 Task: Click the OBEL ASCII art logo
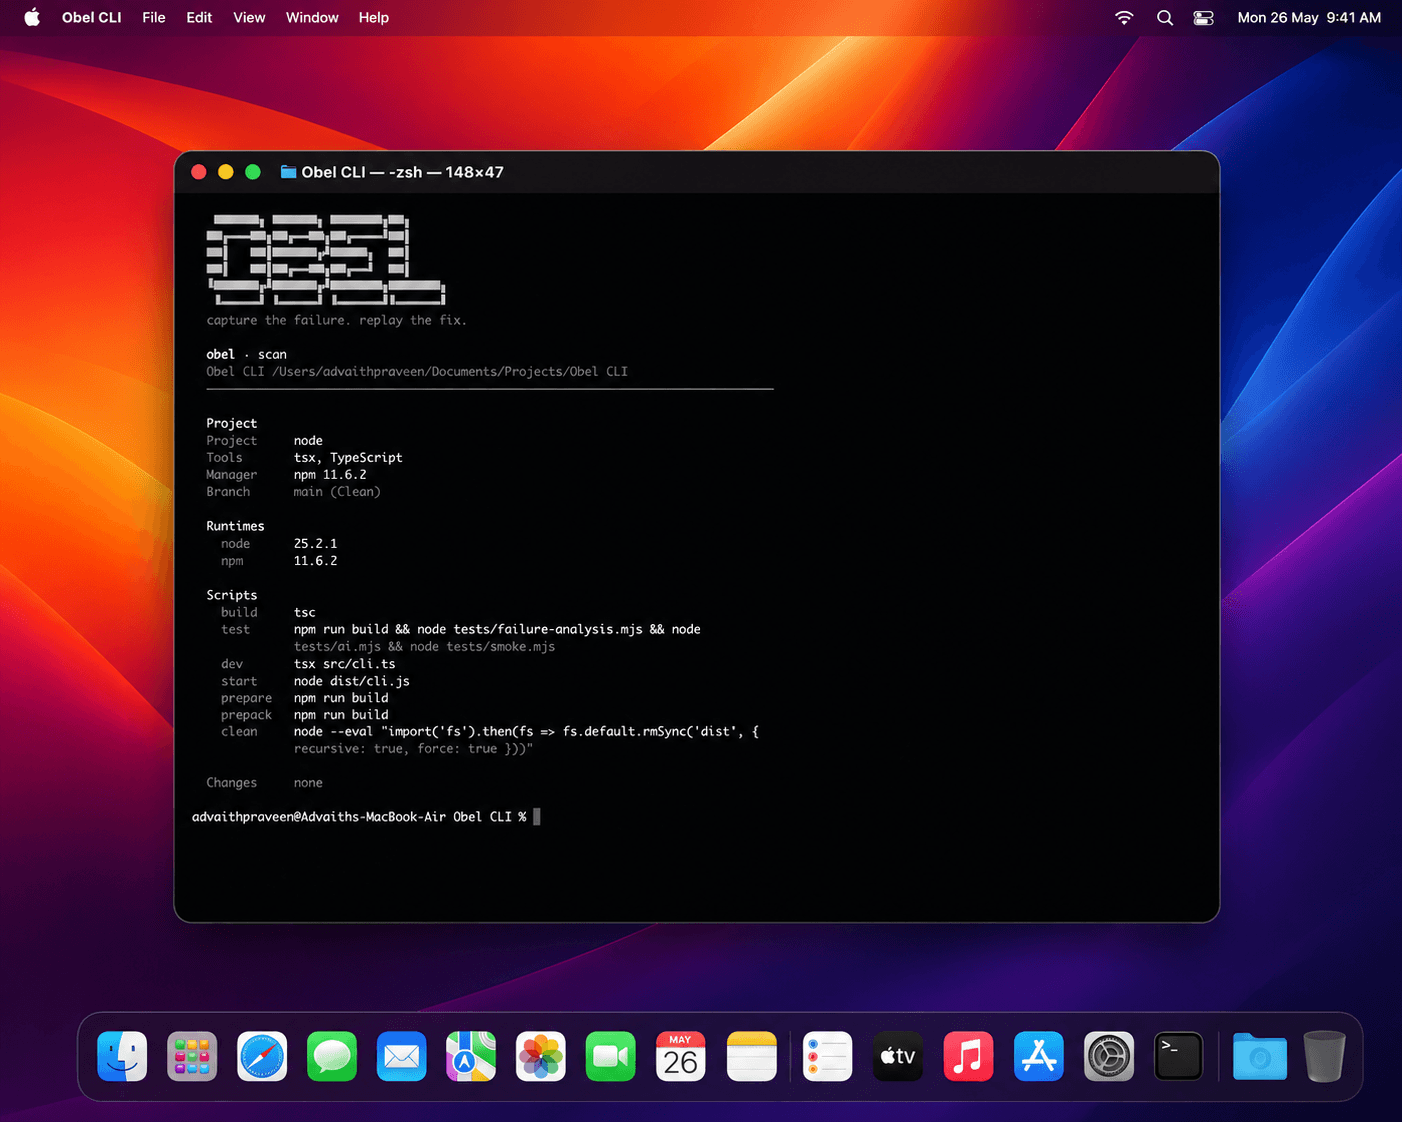tap(326, 259)
